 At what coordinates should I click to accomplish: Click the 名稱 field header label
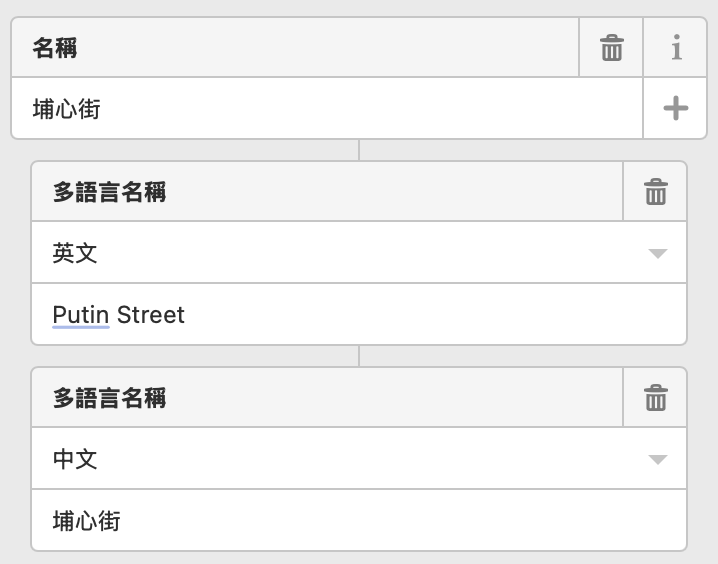pos(54,48)
